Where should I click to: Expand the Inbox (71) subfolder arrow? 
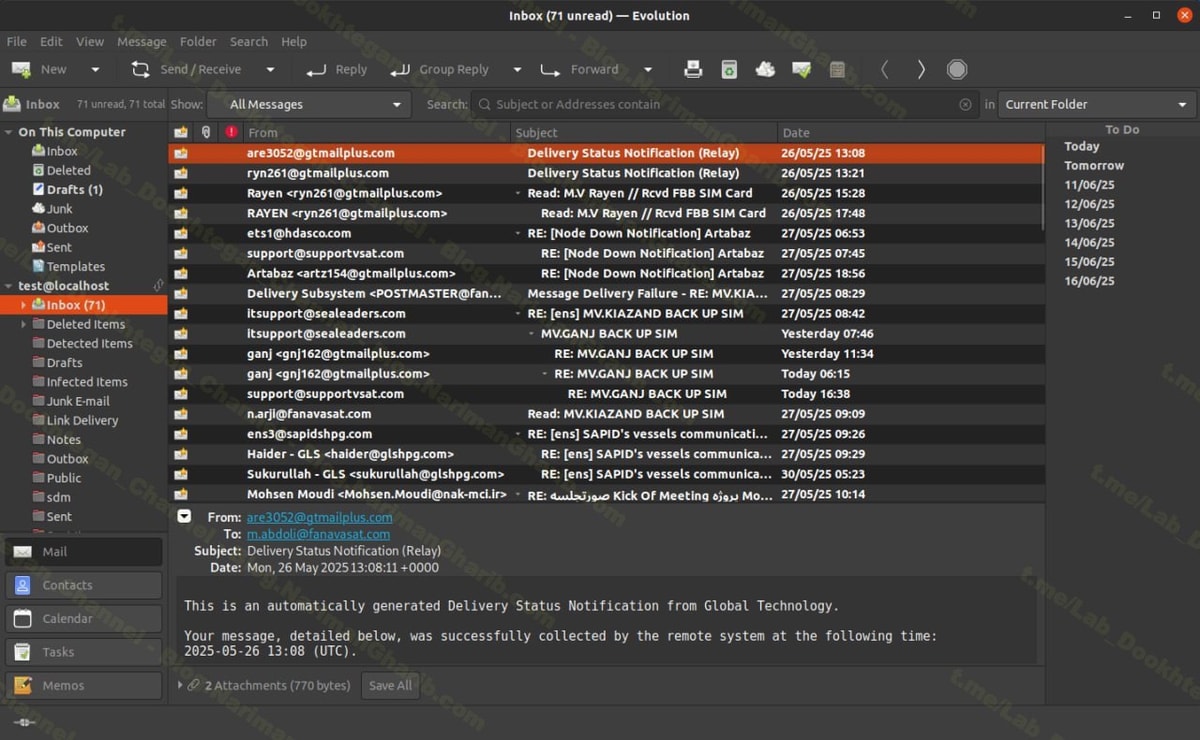pyautogui.click(x=24, y=305)
